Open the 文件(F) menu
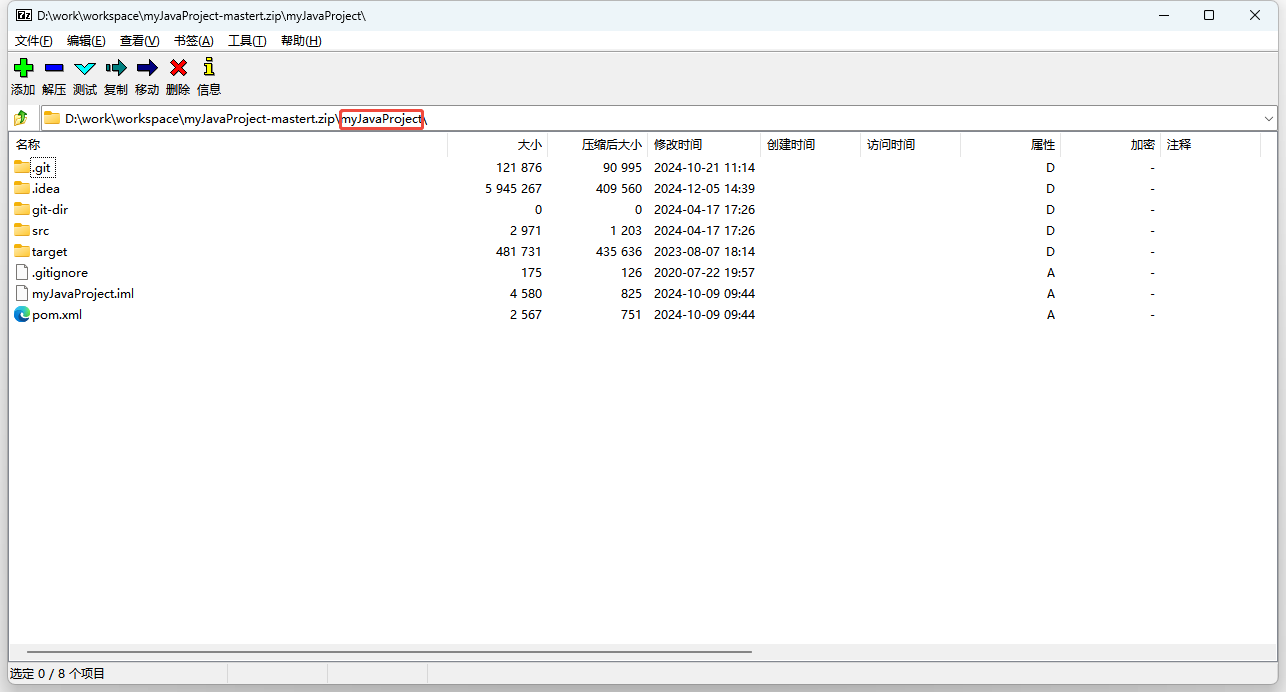The width and height of the screenshot is (1286, 692). 33,41
